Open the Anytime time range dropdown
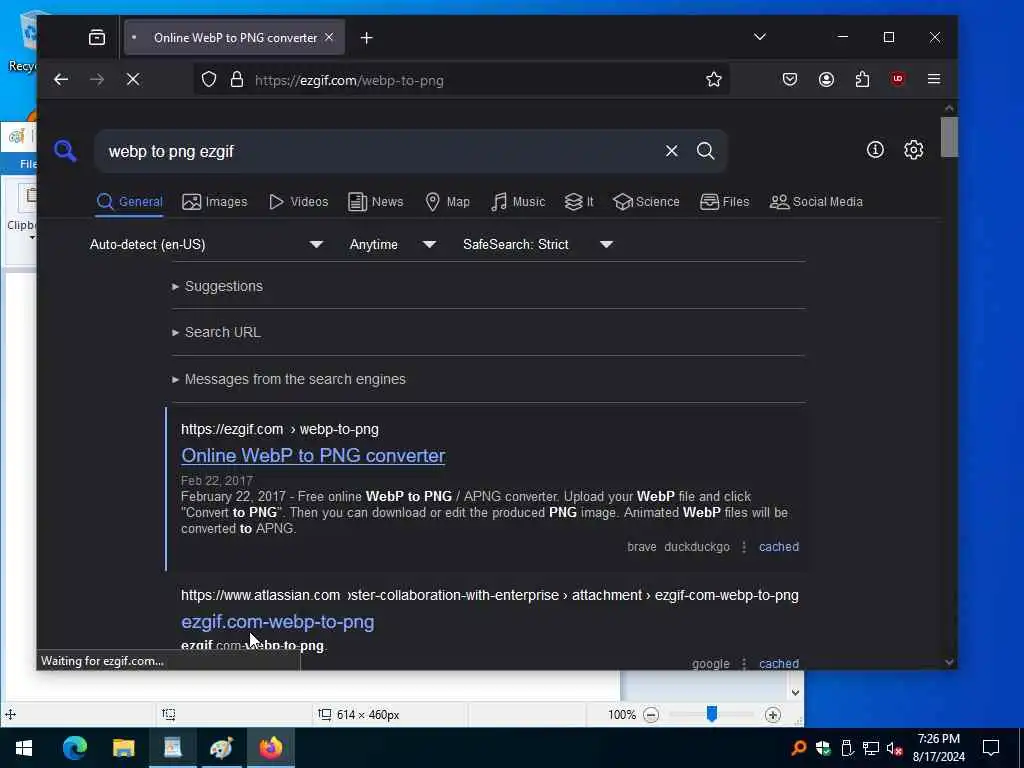 click(392, 244)
